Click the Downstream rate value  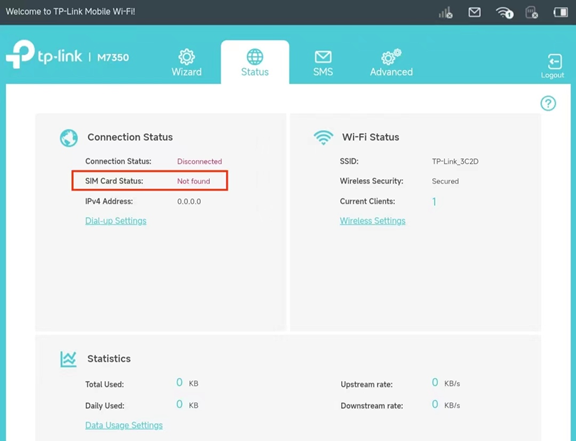pyautogui.click(x=446, y=405)
